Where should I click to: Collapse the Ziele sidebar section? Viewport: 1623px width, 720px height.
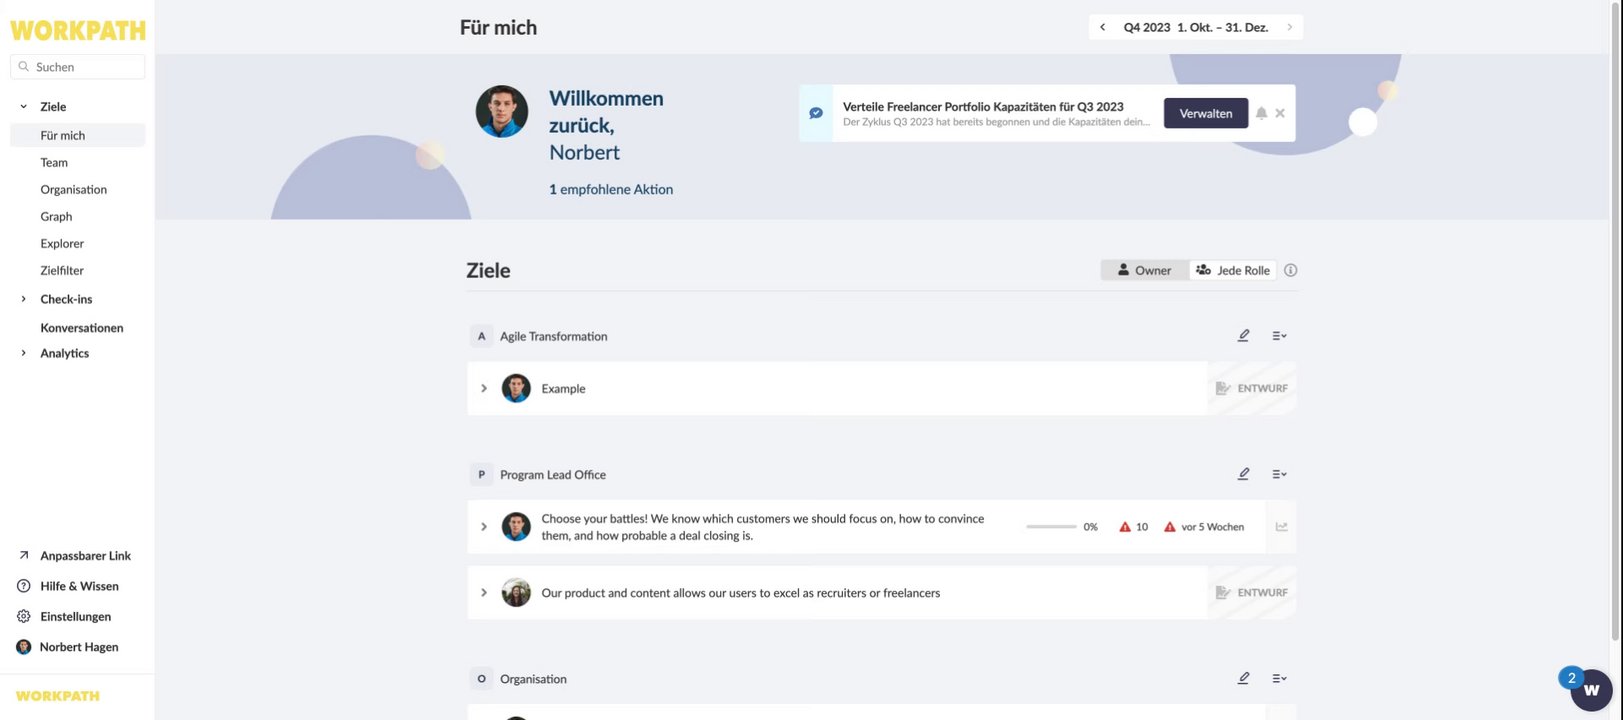24,107
